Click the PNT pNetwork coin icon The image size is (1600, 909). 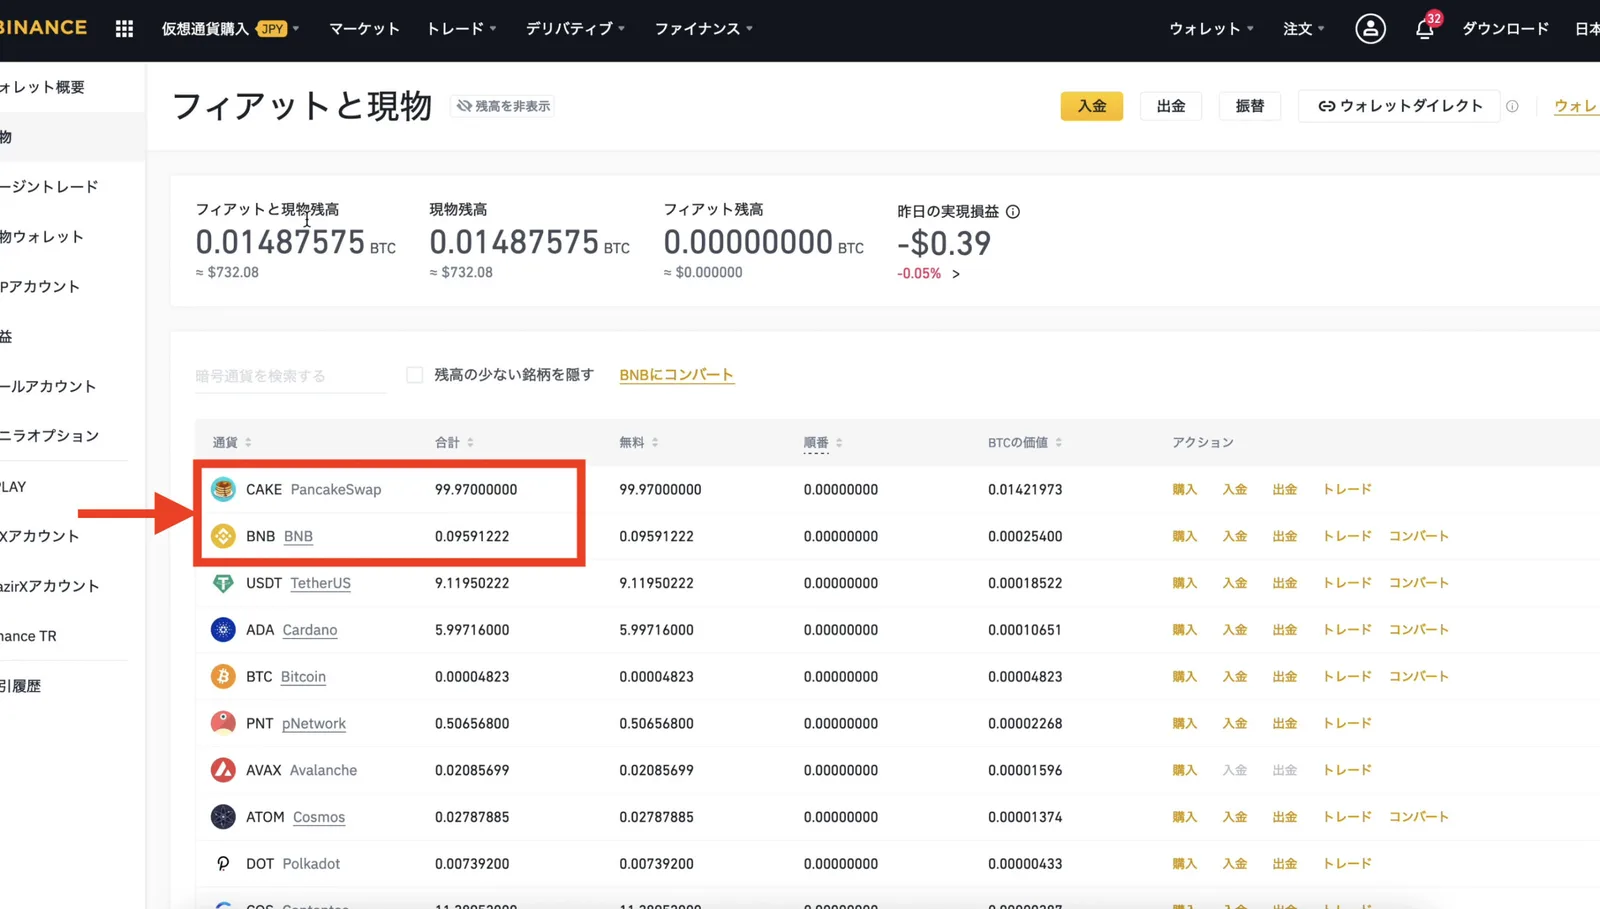click(223, 723)
